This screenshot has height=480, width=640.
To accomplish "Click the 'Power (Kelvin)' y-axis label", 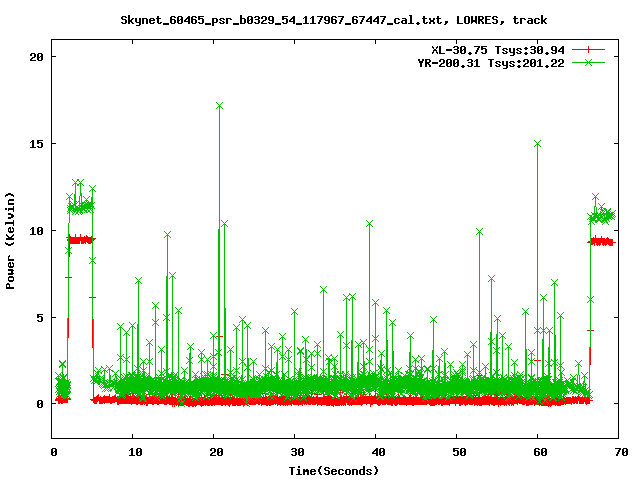I will tap(10, 241).
